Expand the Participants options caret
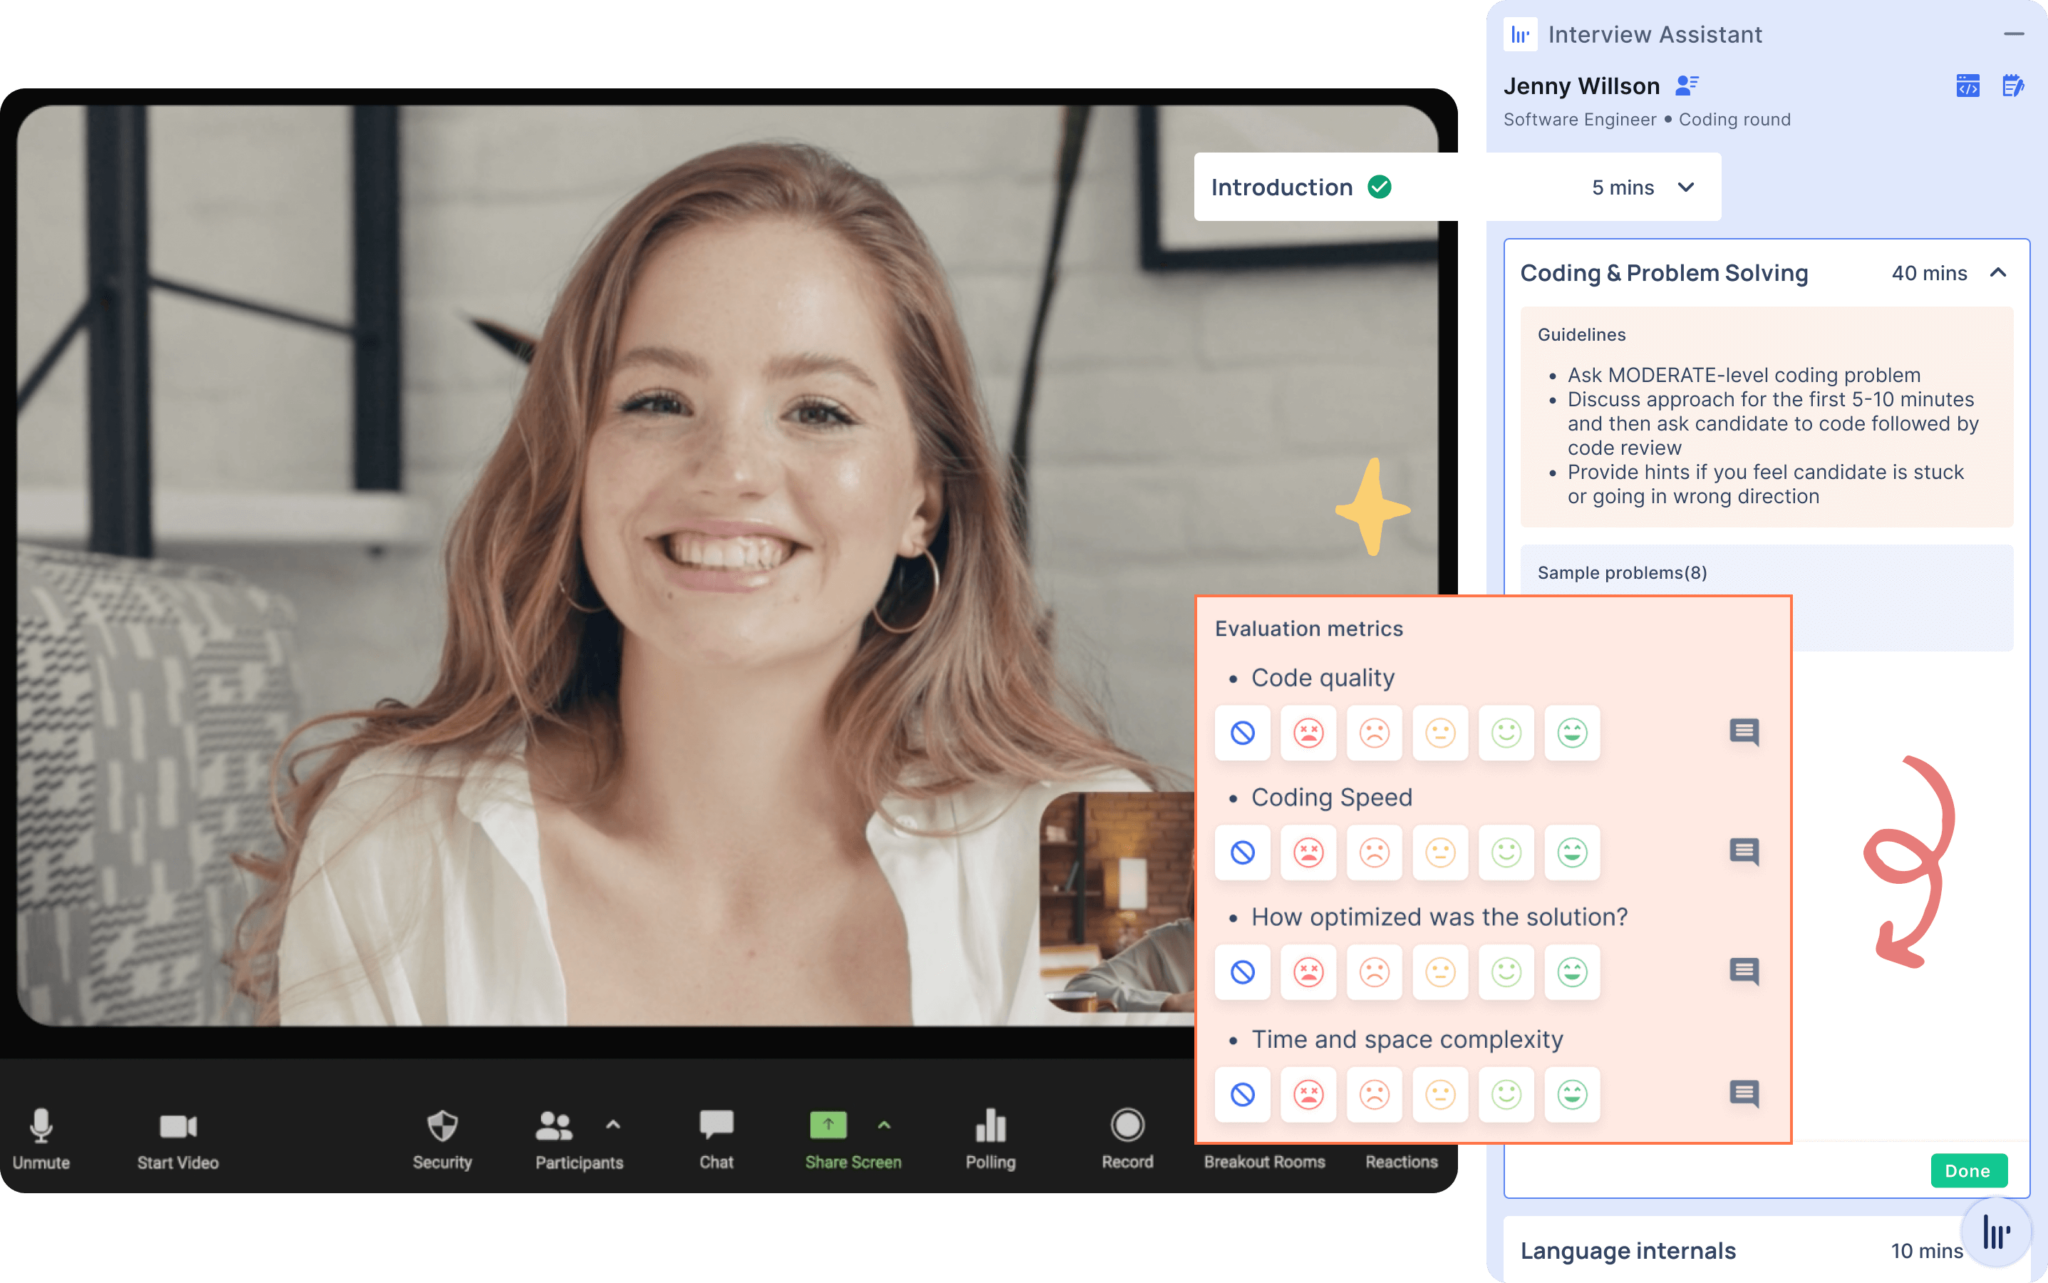Screen dimensions: 2048x1283 (x=613, y=1125)
